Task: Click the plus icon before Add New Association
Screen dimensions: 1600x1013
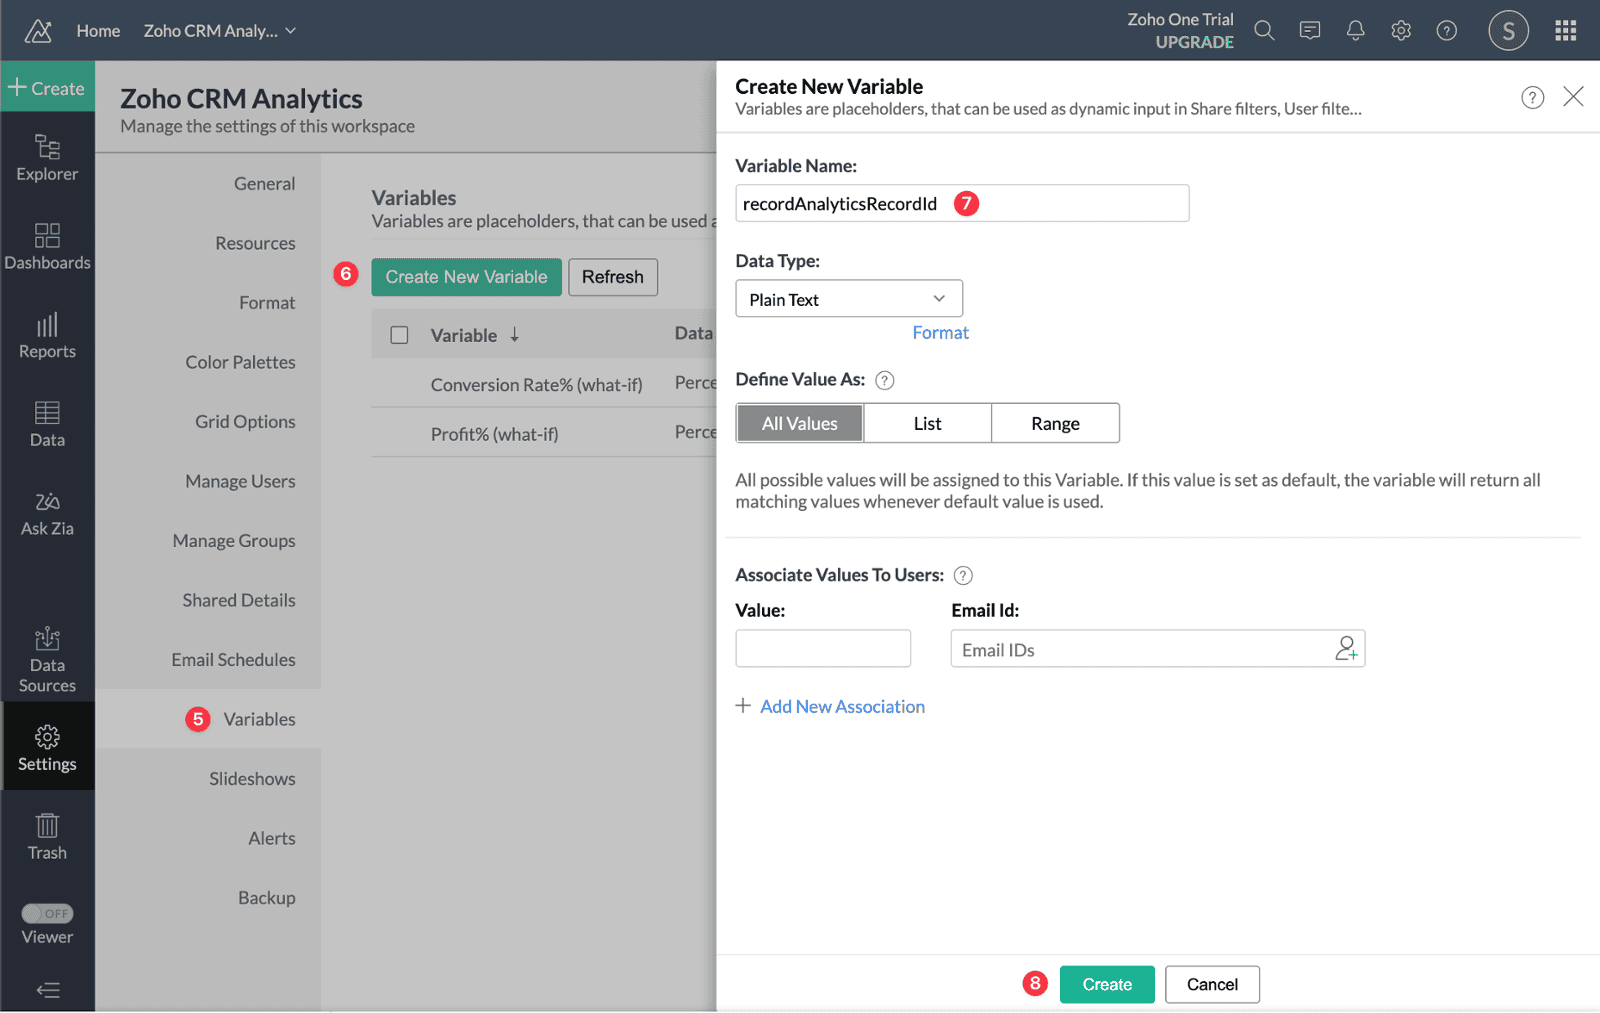Action: point(743,706)
